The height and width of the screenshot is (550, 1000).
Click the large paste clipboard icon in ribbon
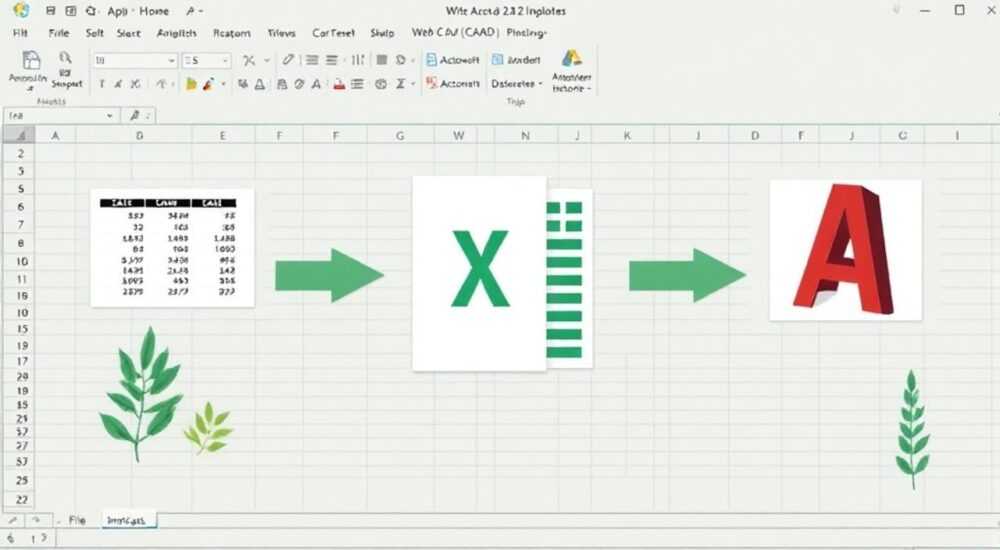coord(31,61)
